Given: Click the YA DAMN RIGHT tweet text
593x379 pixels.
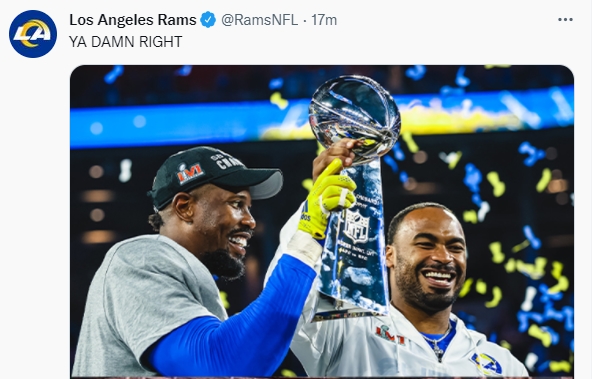Looking at the screenshot, I should click(x=126, y=42).
